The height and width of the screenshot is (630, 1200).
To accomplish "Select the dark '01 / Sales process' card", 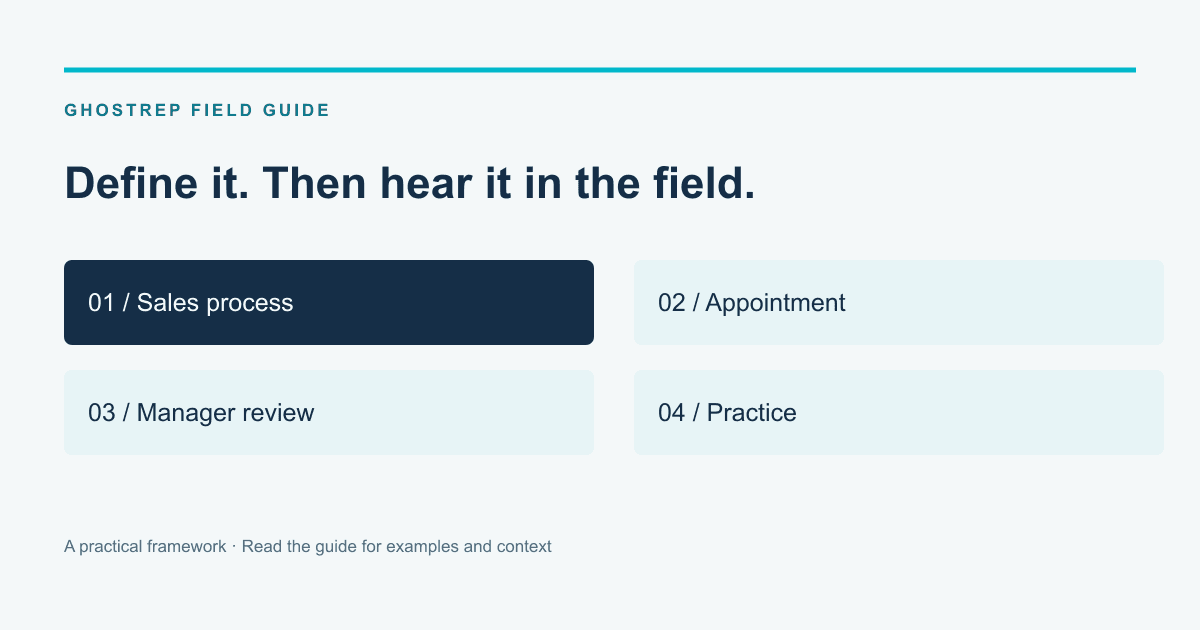I will tap(329, 302).
